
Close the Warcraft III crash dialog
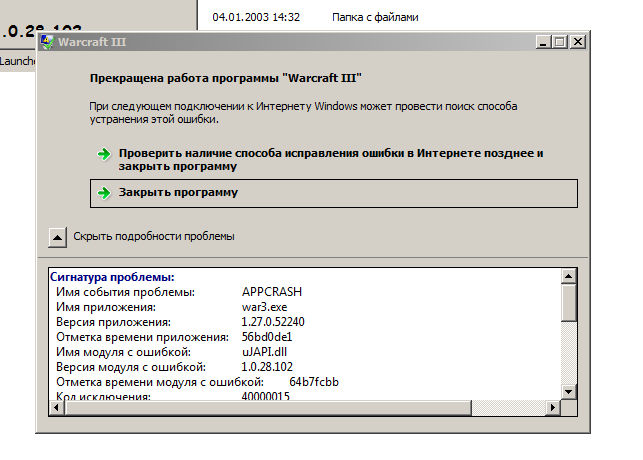[x=578, y=42]
